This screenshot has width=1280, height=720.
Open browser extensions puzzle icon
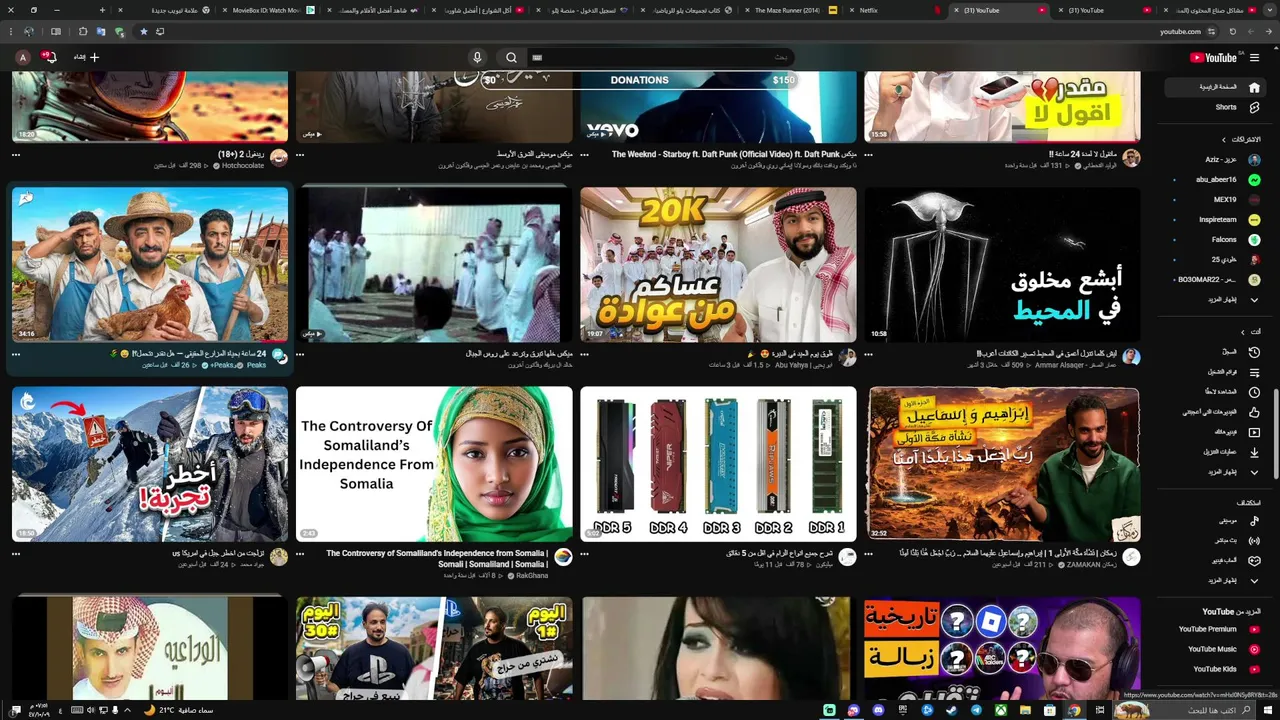83,32
